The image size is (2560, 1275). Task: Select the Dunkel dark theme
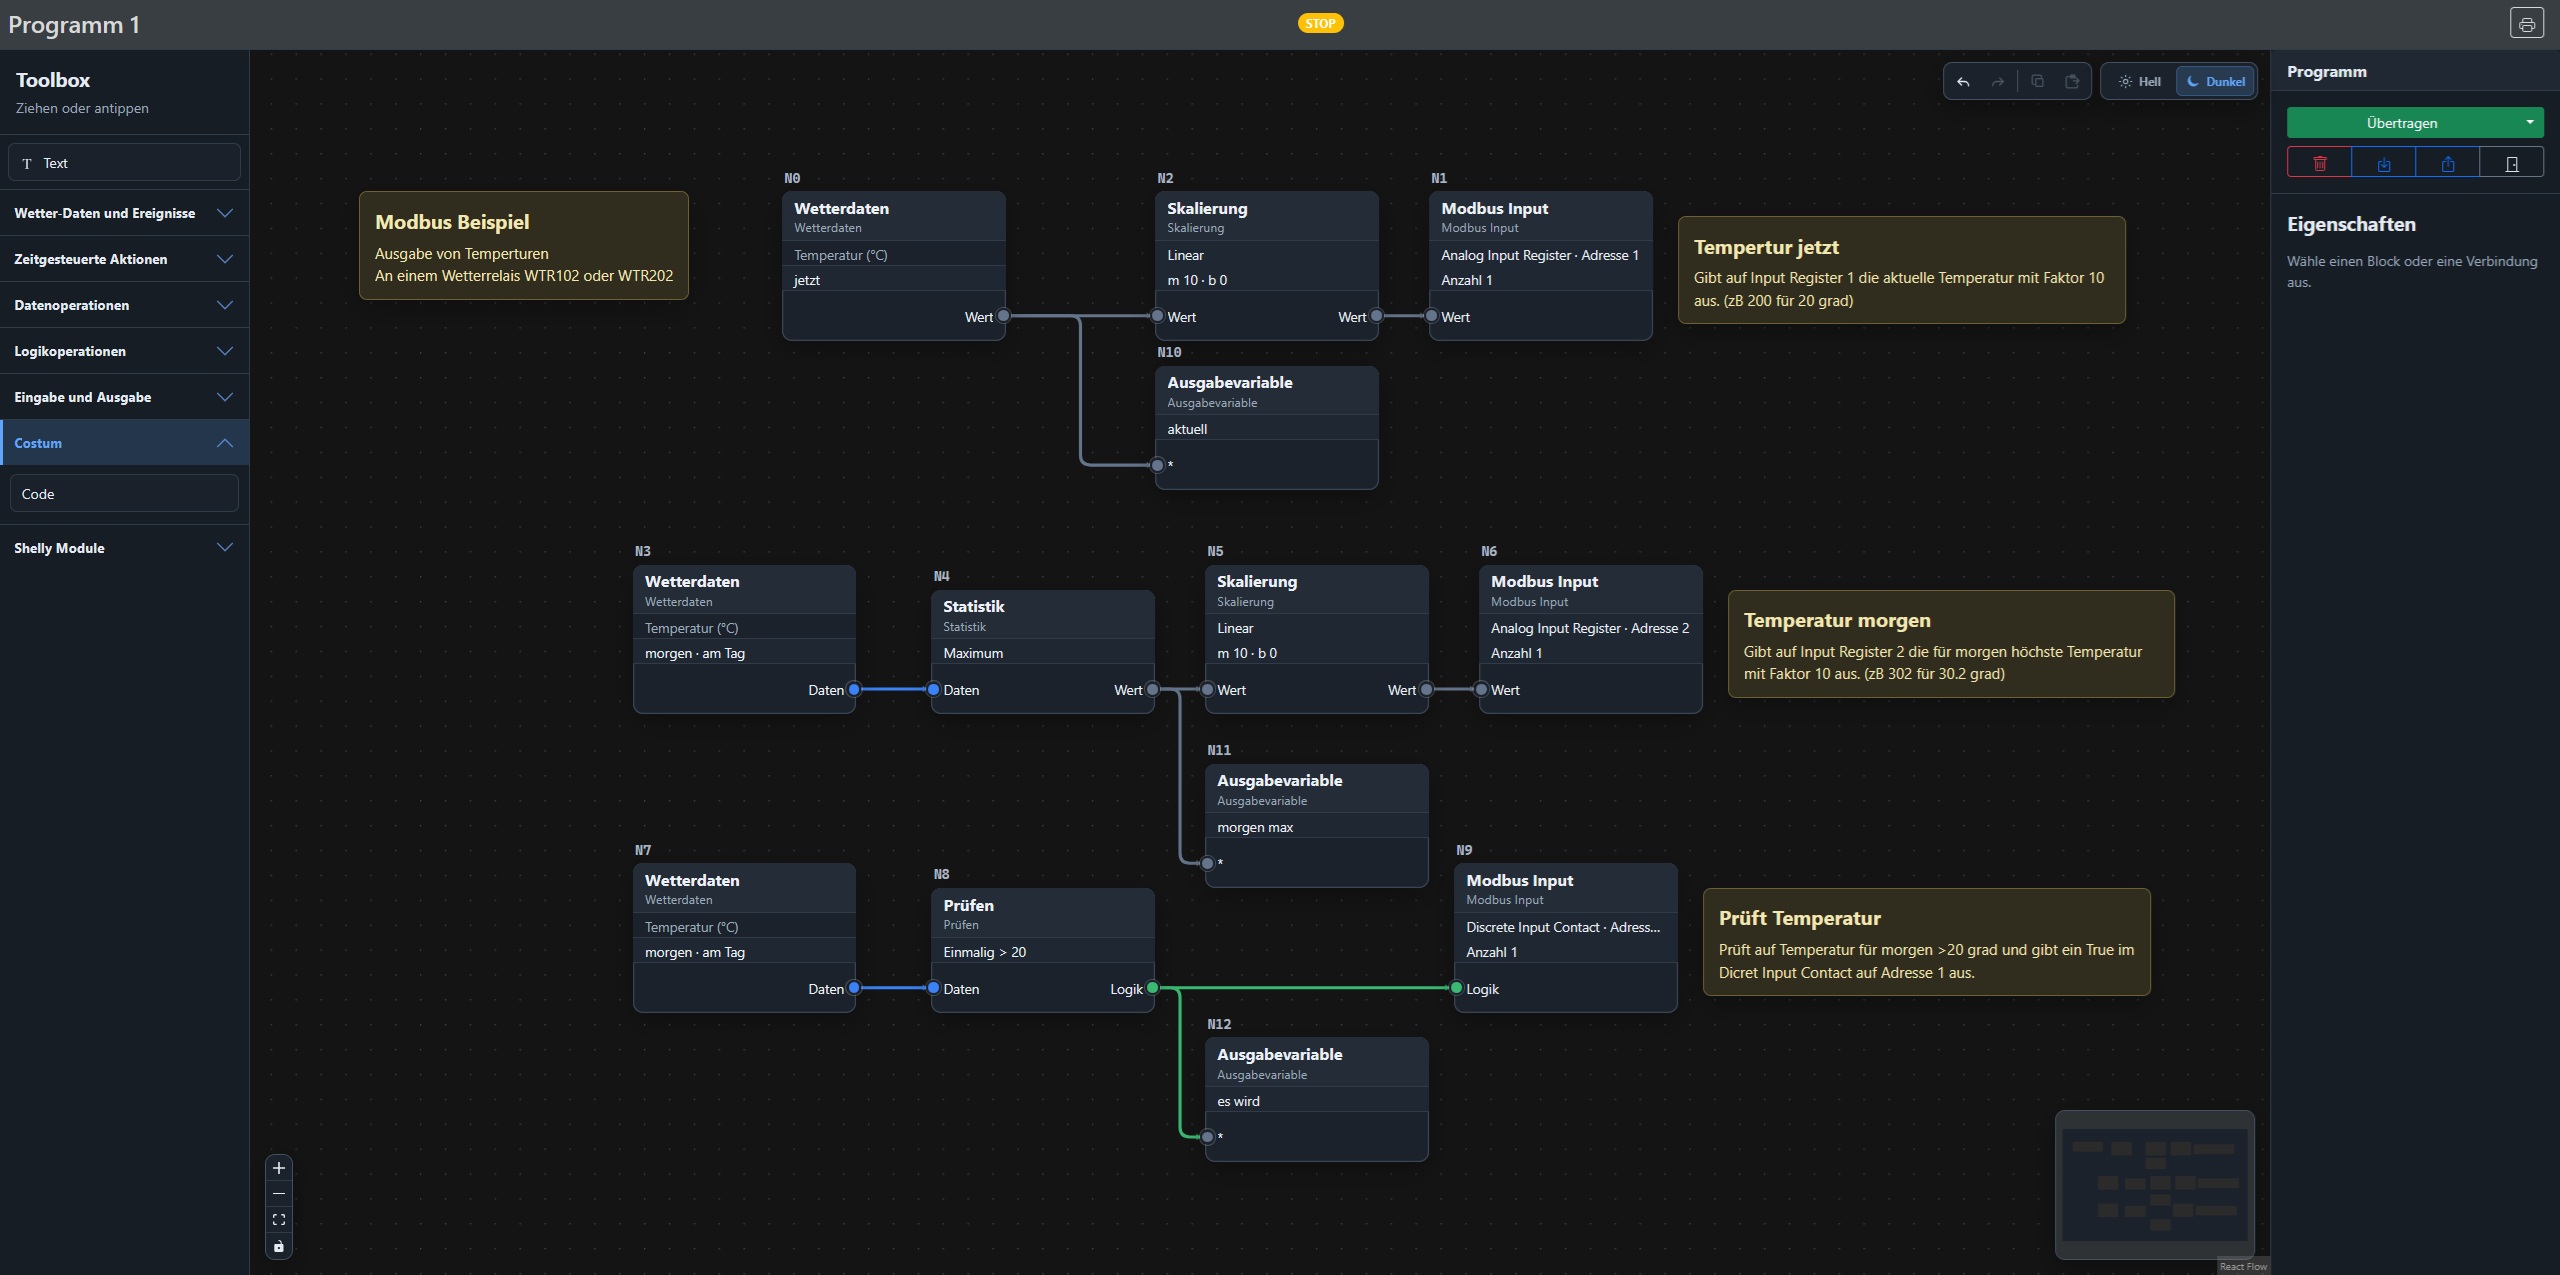[x=2216, y=82]
